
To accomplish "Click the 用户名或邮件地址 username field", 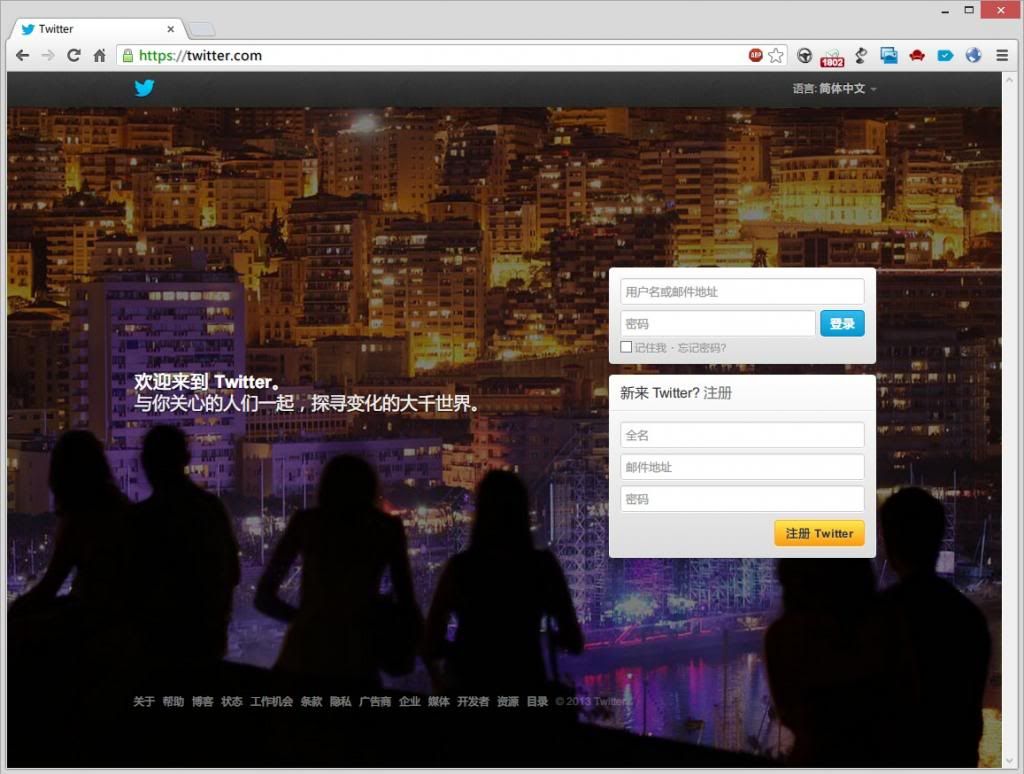I will [742, 291].
